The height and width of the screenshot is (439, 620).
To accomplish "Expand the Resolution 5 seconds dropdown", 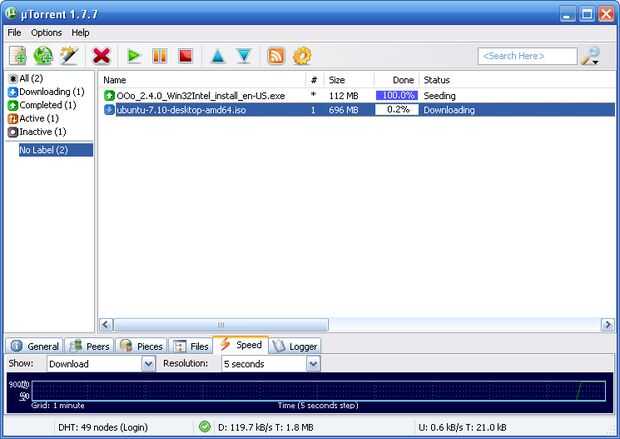I will pos(313,364).
